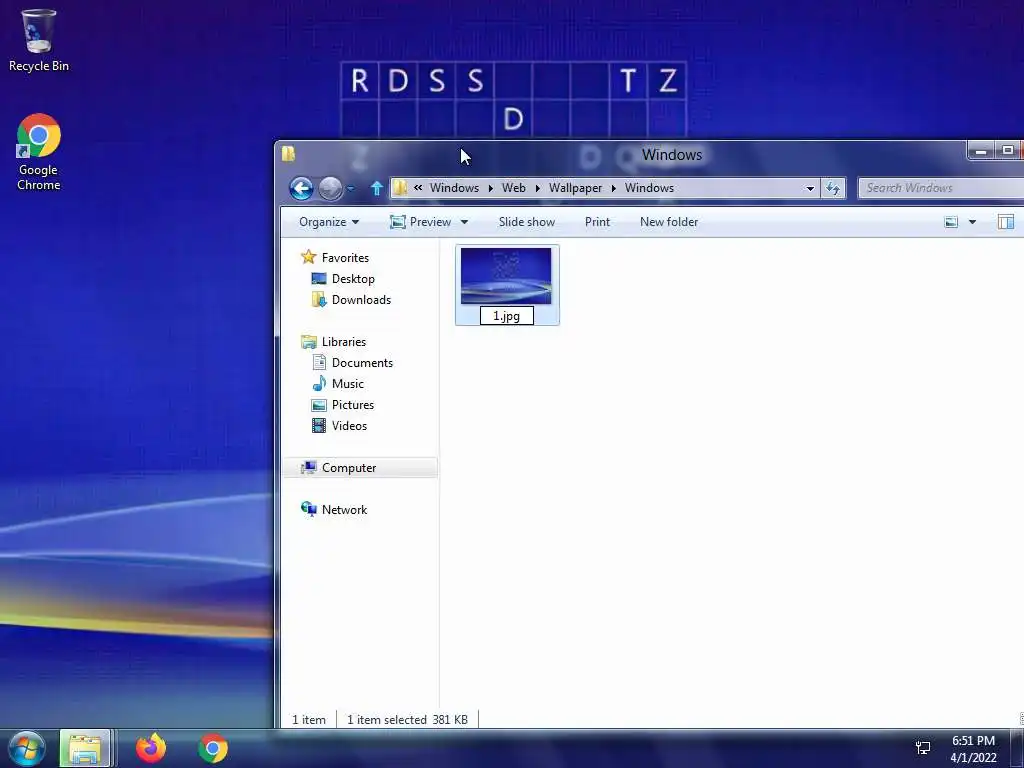Viewport: 1024px width, 768px height.
Task: Expand arrow after Wallpaper breadcrumb
Action: 614,188
